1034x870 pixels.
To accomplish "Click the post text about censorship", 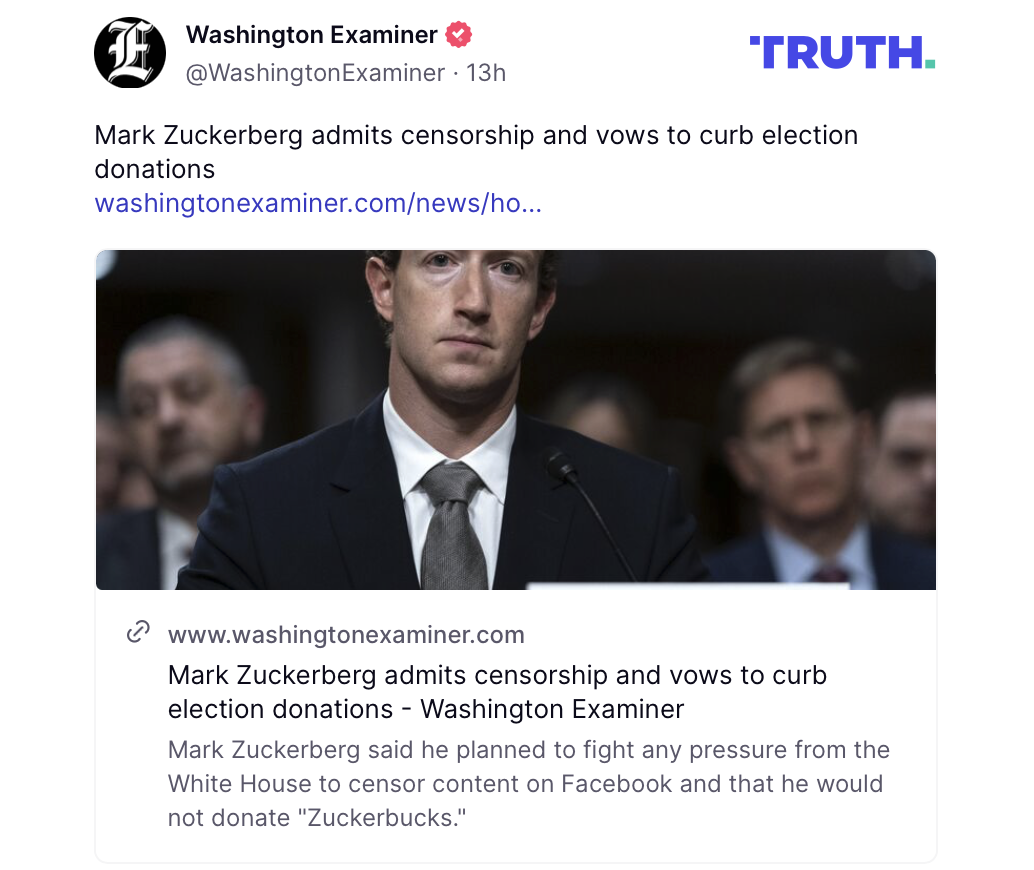I will tap(476, 152).
